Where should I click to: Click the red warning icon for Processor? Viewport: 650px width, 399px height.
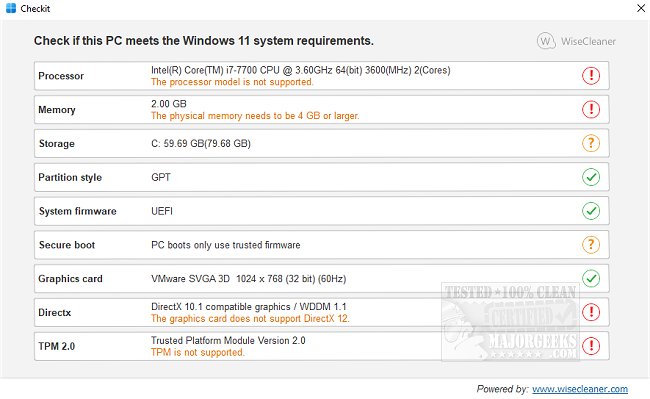point(591,76)
